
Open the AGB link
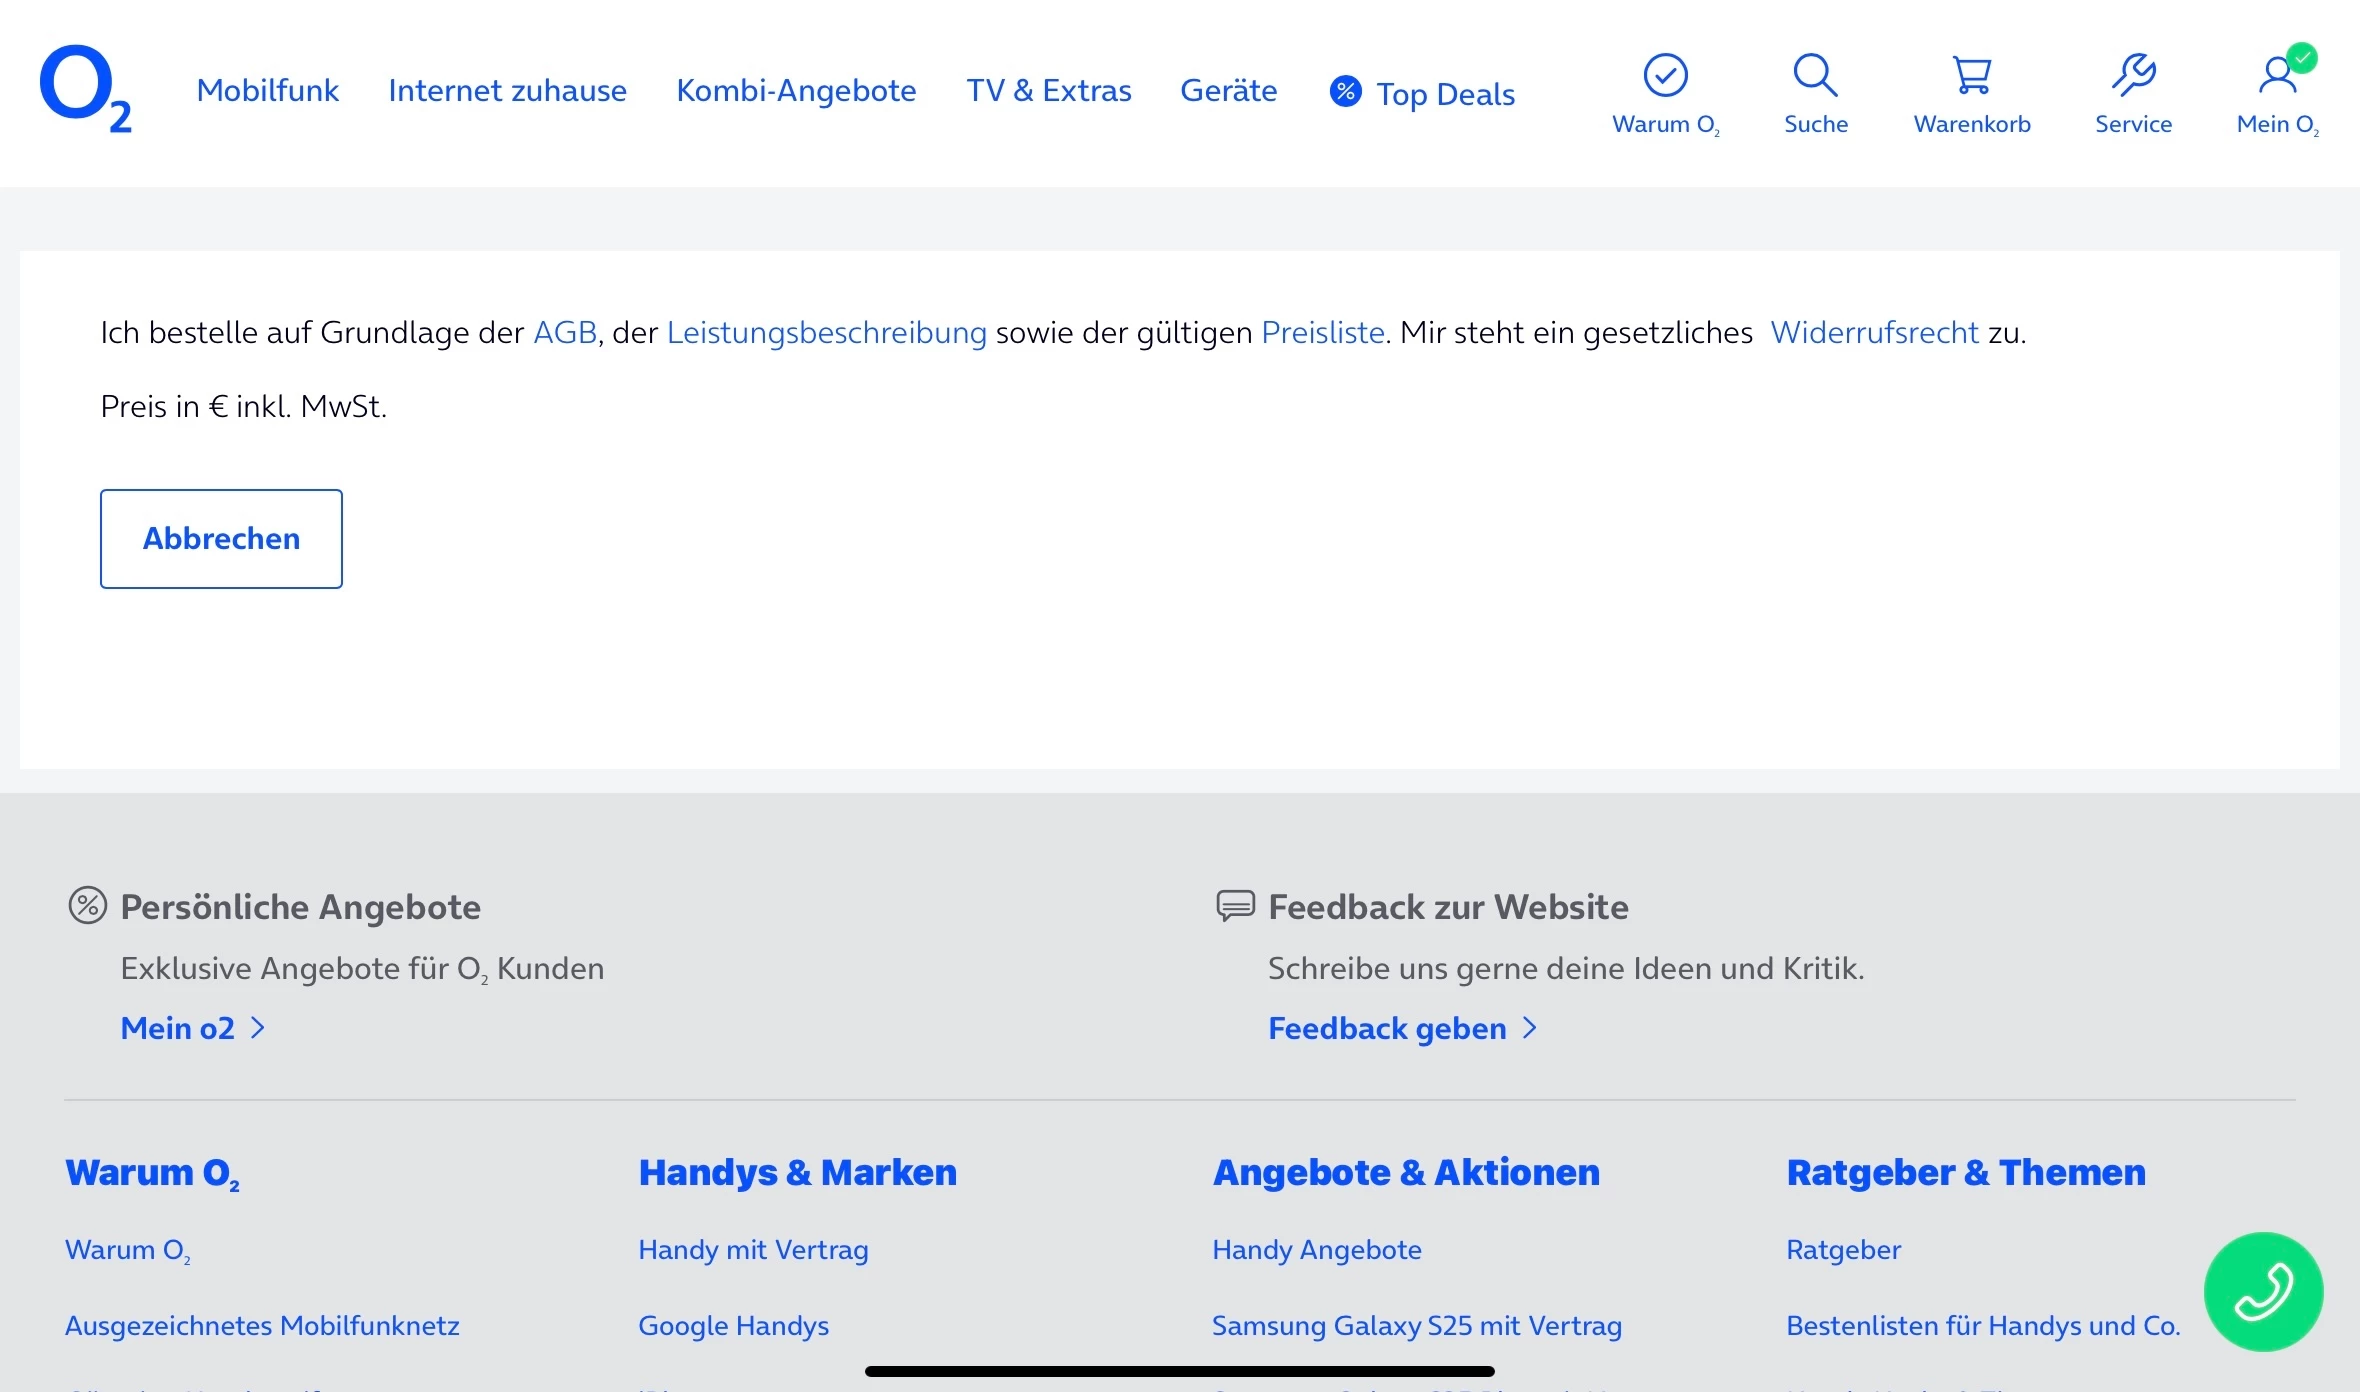point(565,332)
